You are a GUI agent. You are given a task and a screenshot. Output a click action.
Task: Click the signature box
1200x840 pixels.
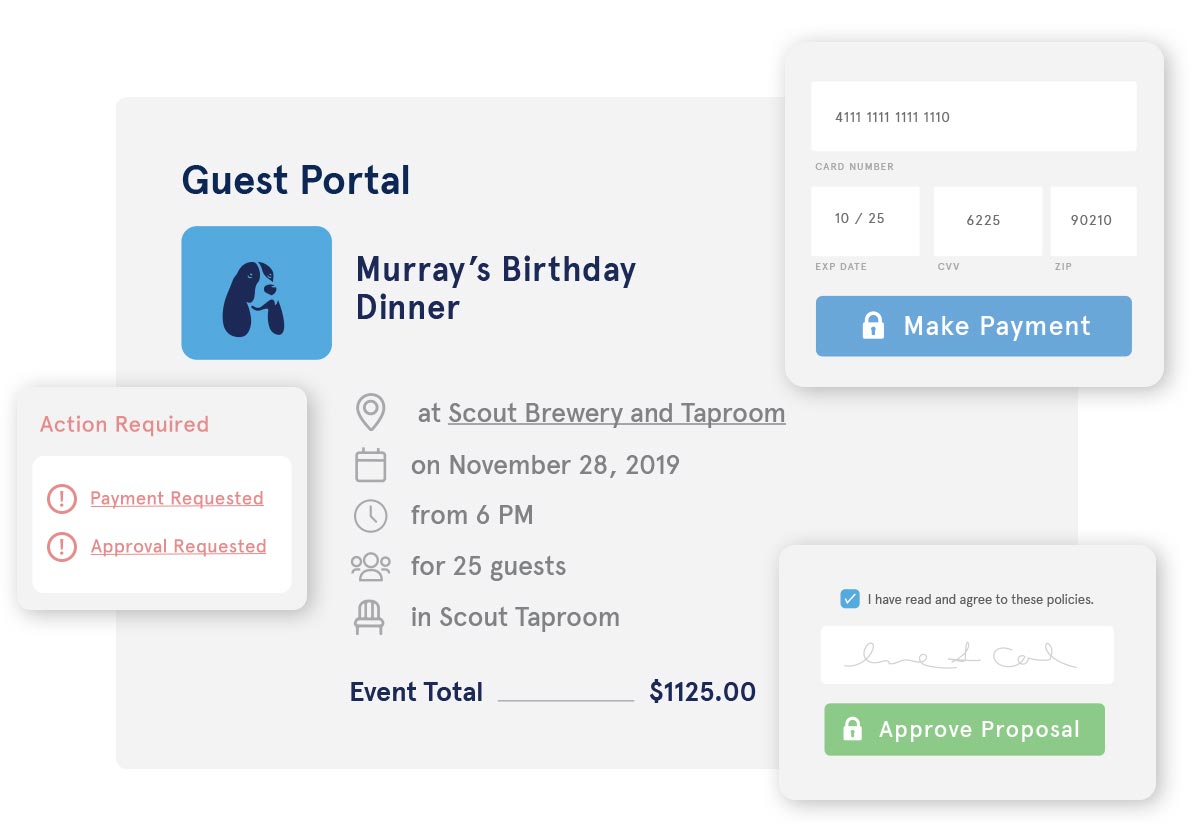pos(966,655)
